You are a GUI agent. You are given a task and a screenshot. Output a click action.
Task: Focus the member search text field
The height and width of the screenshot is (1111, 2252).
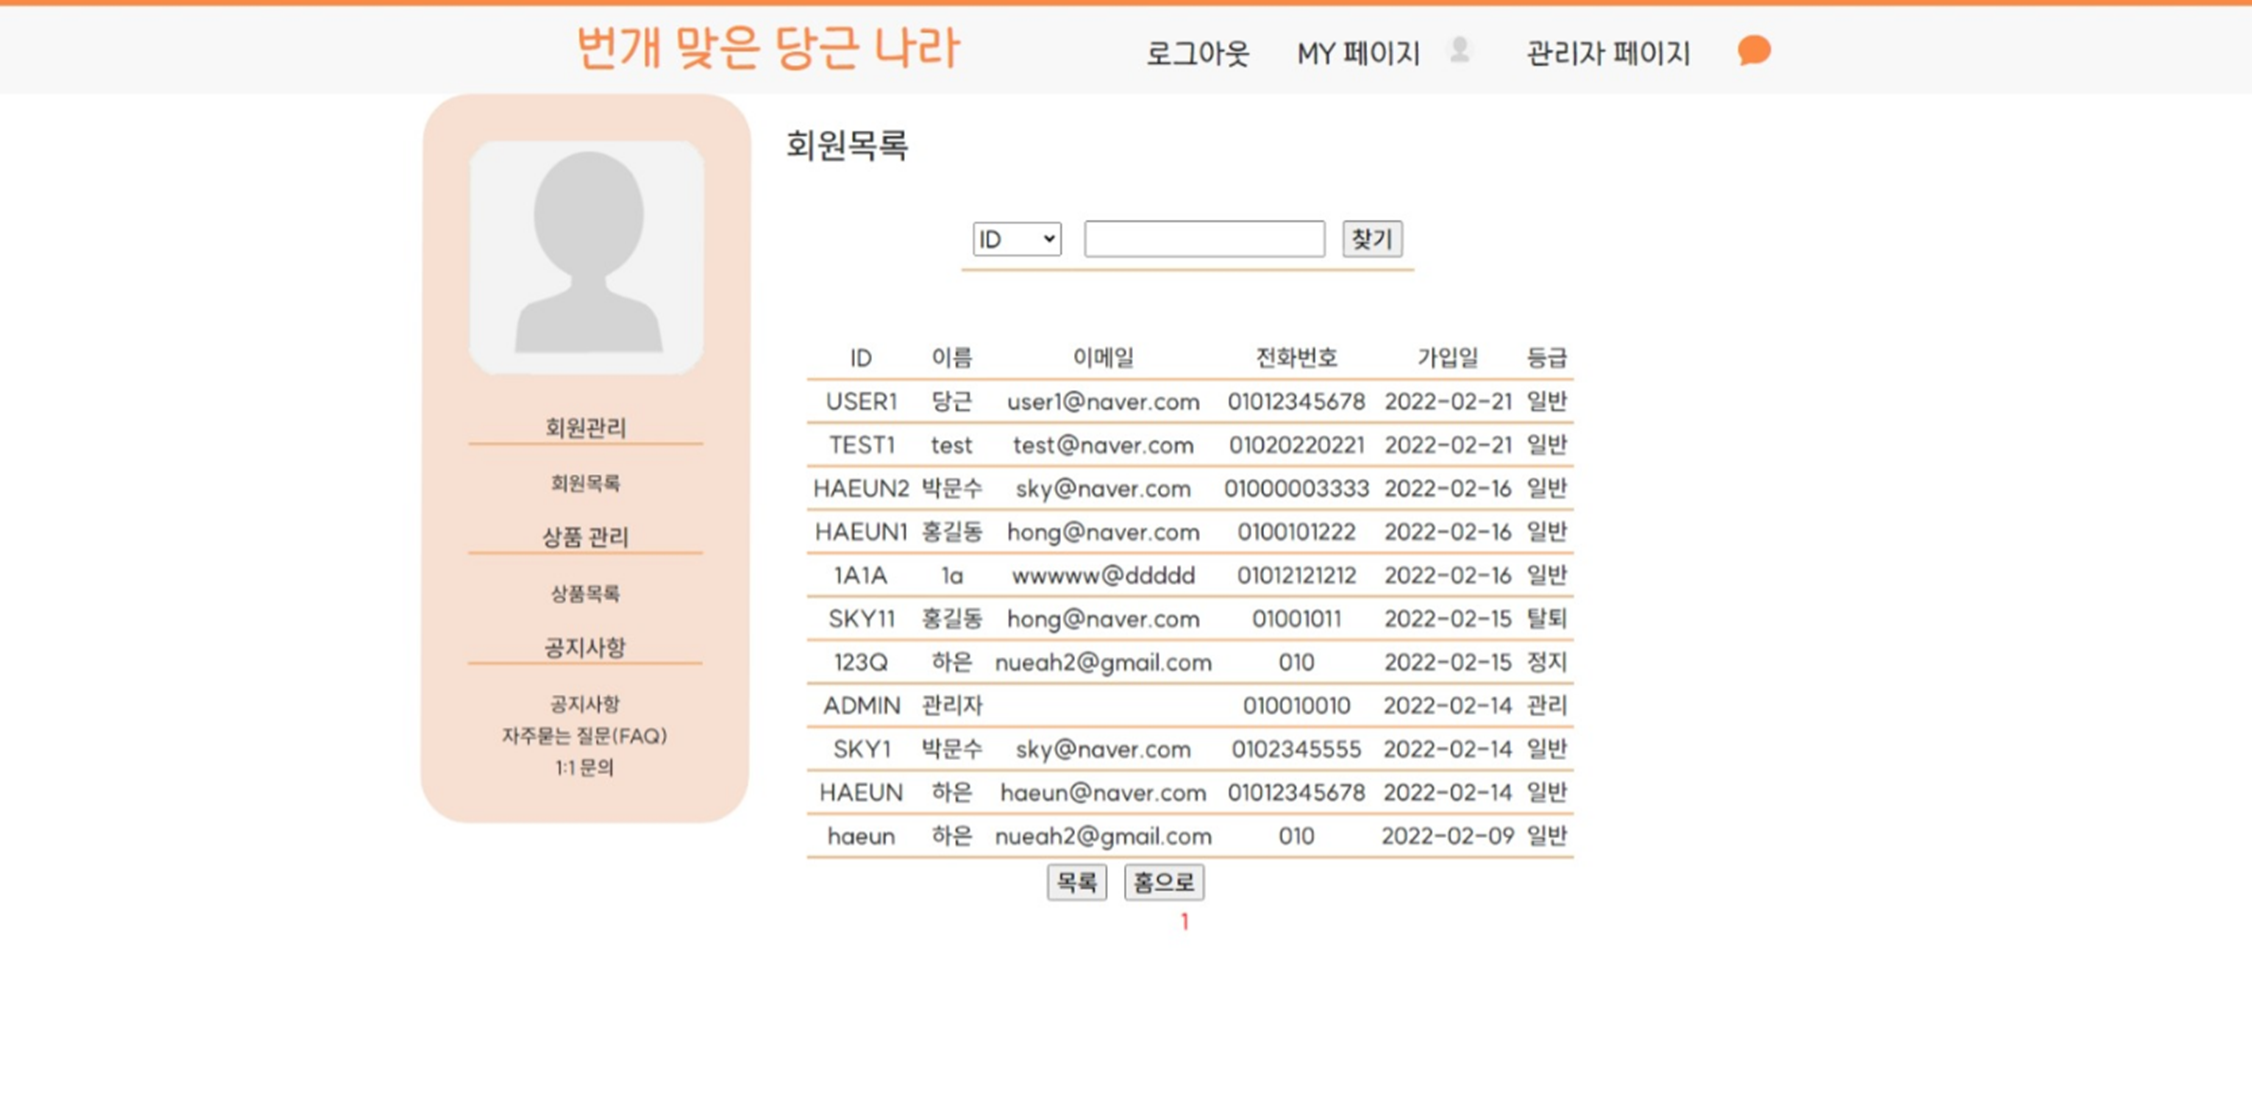coord(1204,239)
